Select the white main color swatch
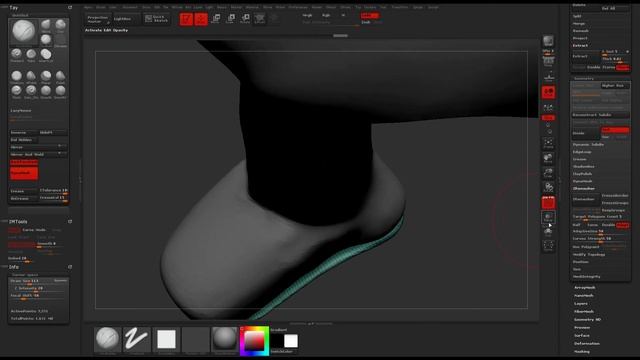This screenshot has height=360, width=640. tap(291, 341)
